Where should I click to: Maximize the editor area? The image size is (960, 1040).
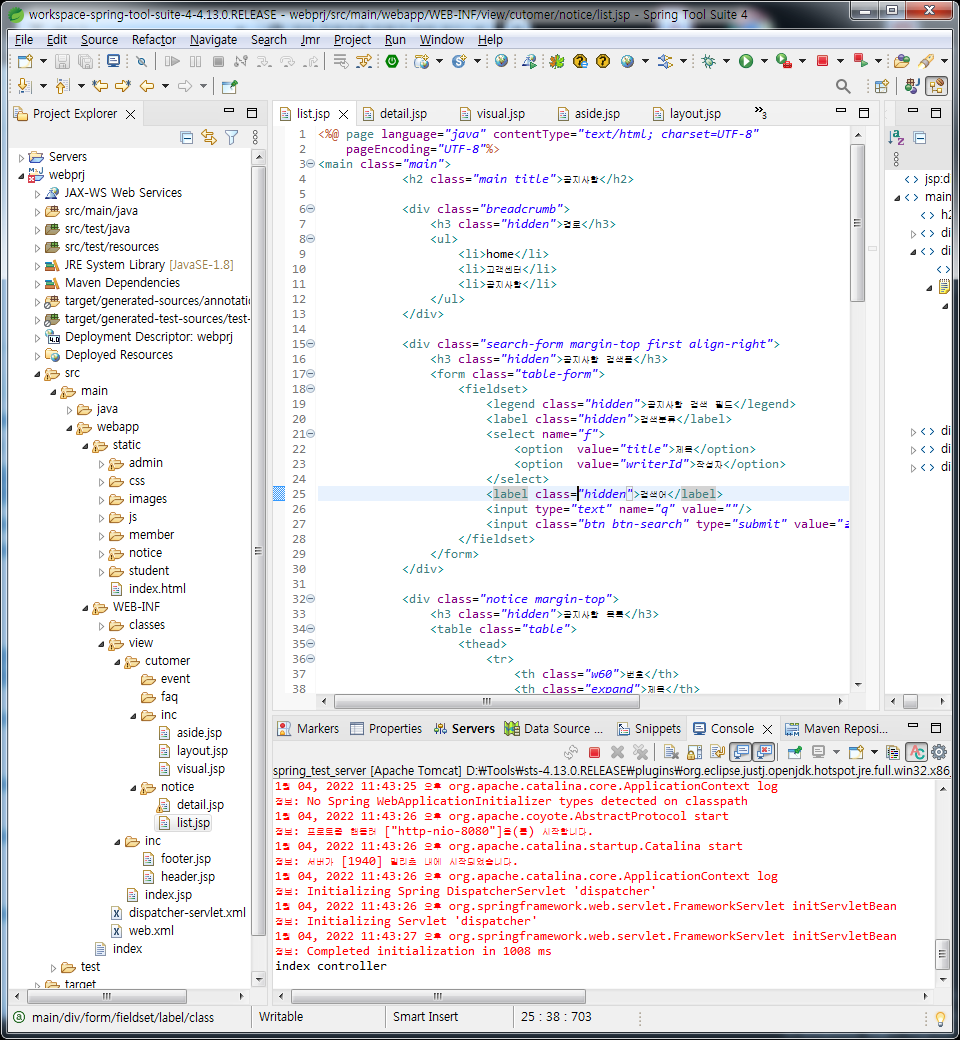[x=864, y=113]
